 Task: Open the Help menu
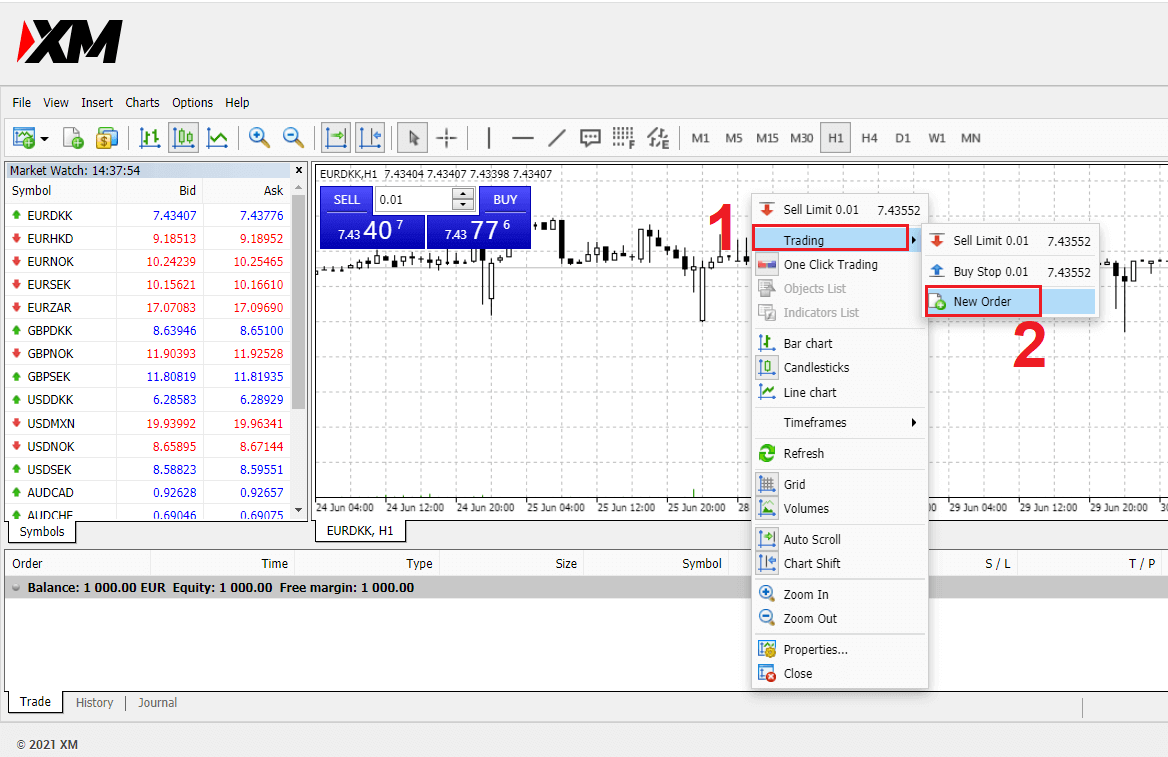pyautogui.click(x=237, y=103)
